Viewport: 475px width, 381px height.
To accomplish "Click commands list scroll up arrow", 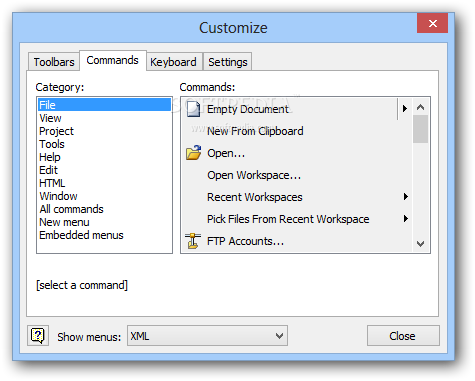I will coord(420,107).
